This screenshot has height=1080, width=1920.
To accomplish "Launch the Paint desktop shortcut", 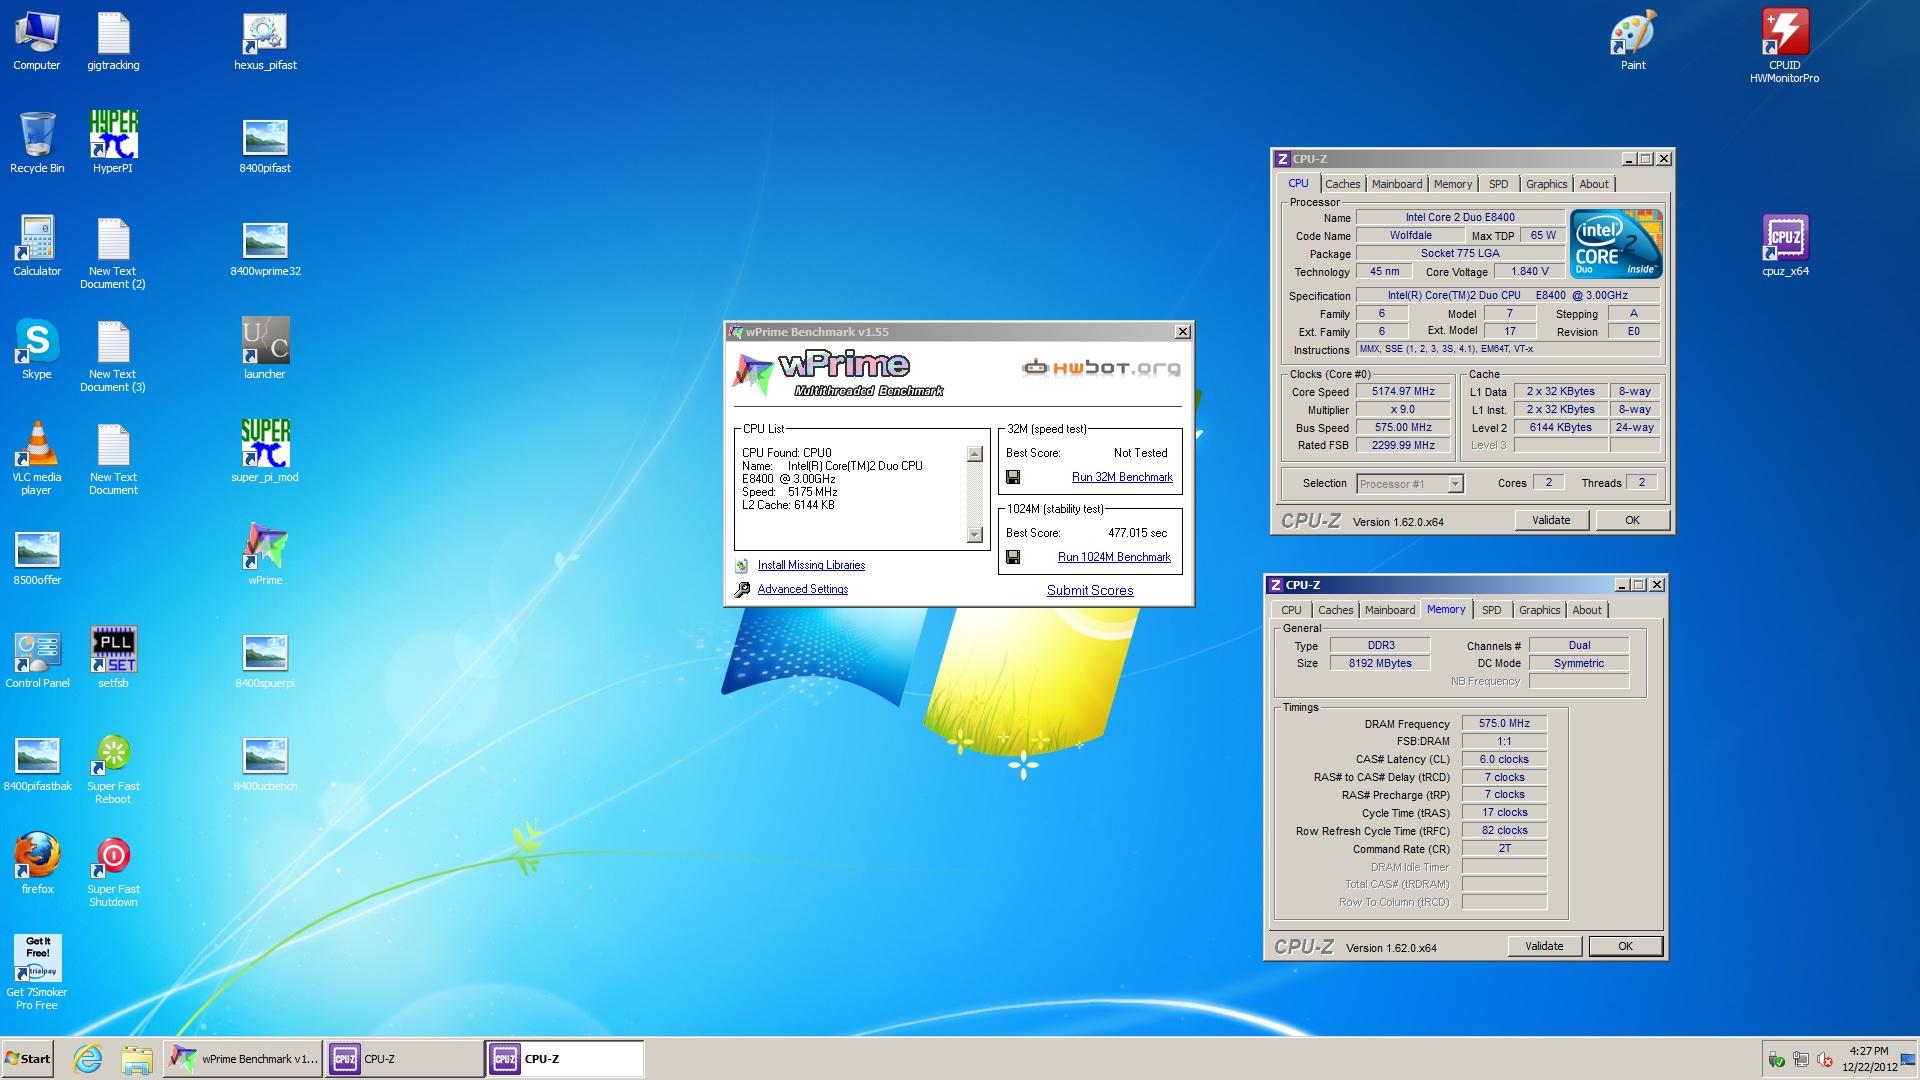I will 1633,42.
